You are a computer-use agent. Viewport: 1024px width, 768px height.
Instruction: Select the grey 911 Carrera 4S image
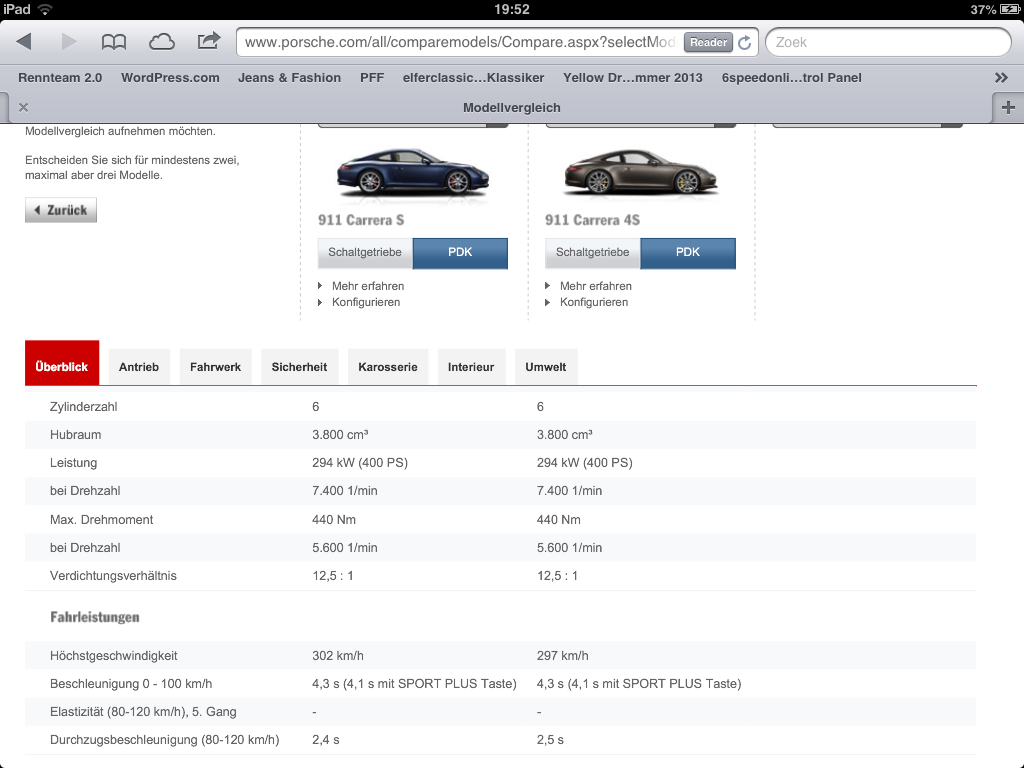tap(640, 172)
